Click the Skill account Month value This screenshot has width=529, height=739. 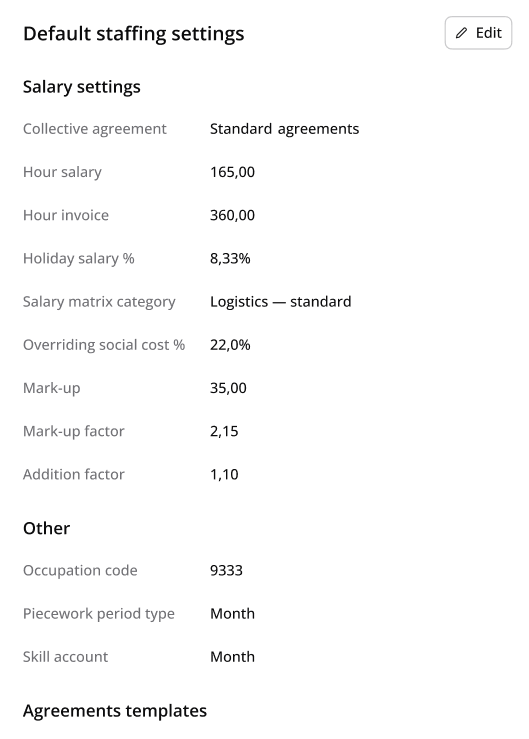[232, 657]
